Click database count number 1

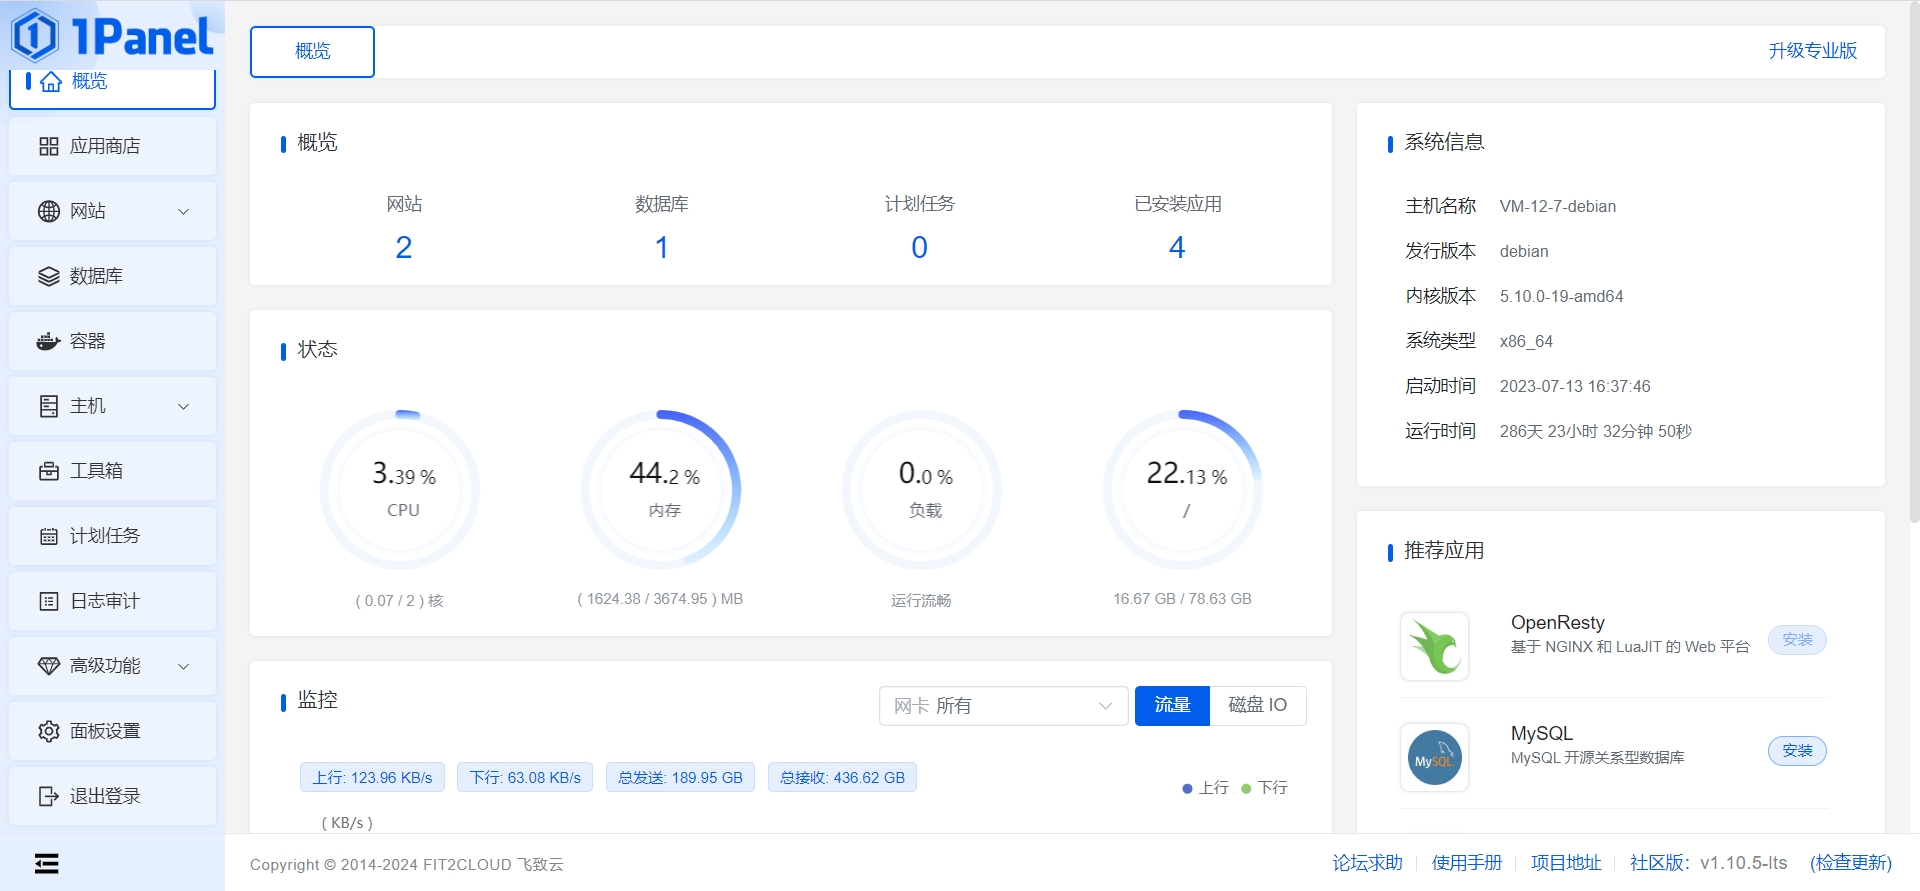pos(662,247)
